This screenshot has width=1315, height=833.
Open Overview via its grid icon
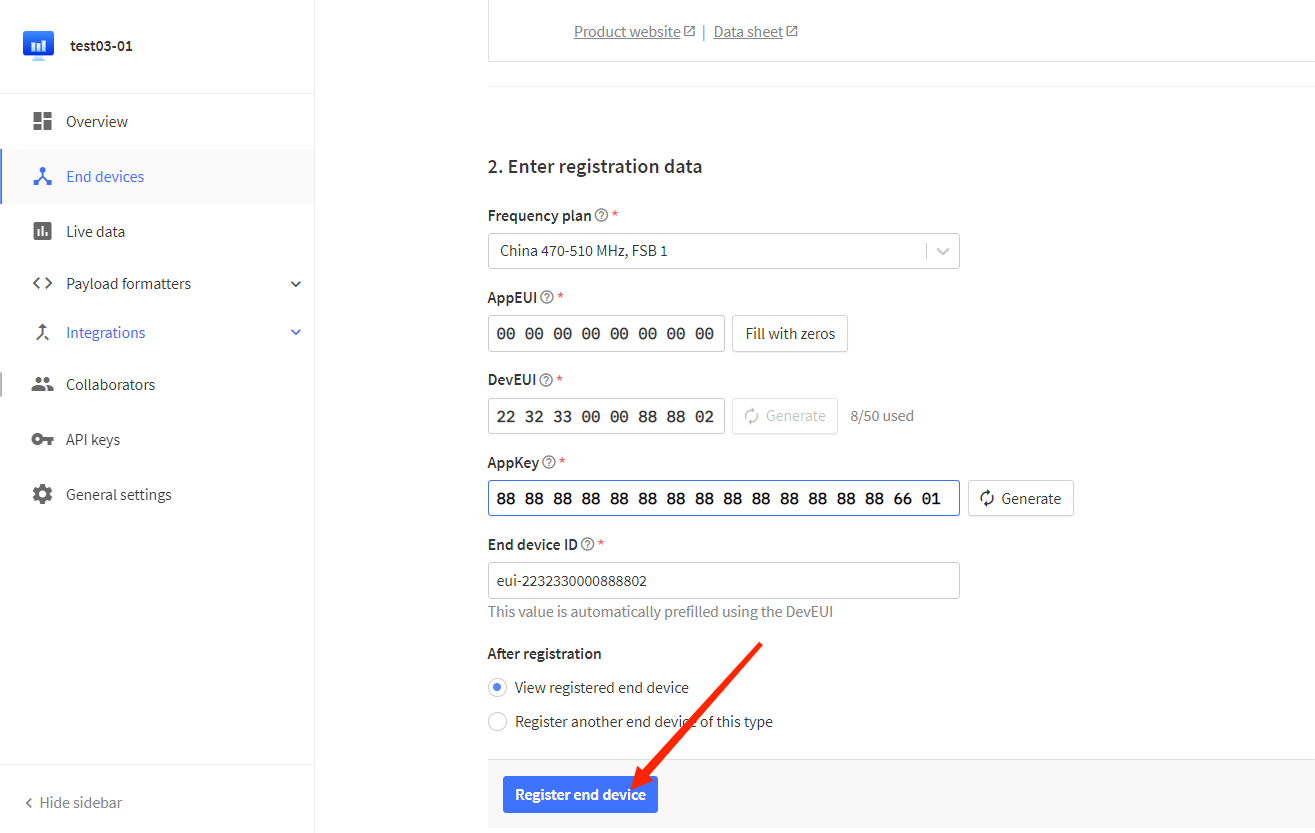point(42,122)
